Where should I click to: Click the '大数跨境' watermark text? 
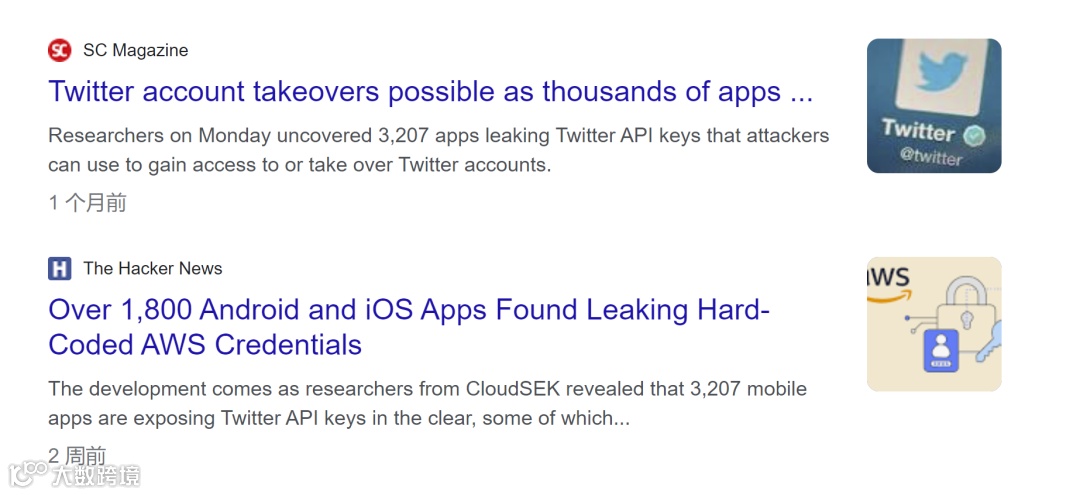tap(96, 475)
